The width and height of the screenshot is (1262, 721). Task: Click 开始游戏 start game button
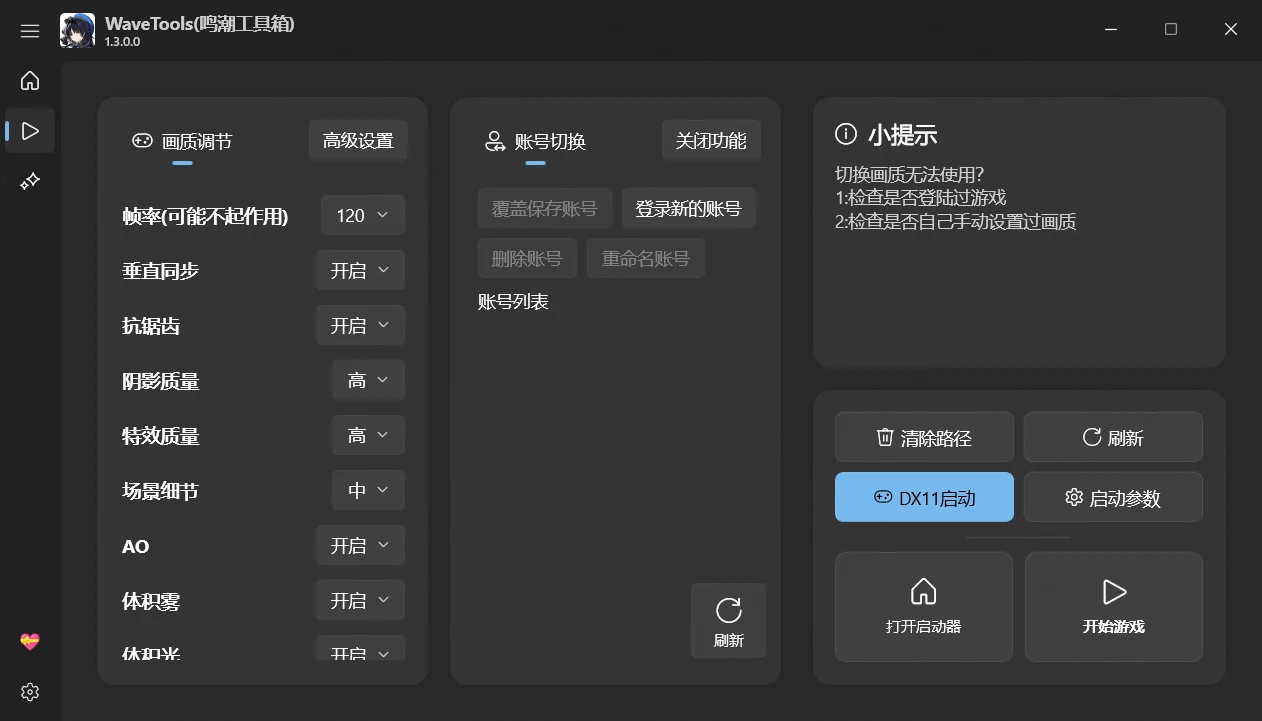click(1114, 607)
